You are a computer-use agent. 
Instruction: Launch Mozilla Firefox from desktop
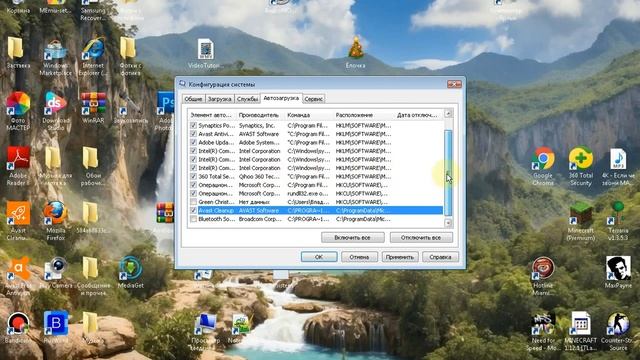click(x=56, y=221)
